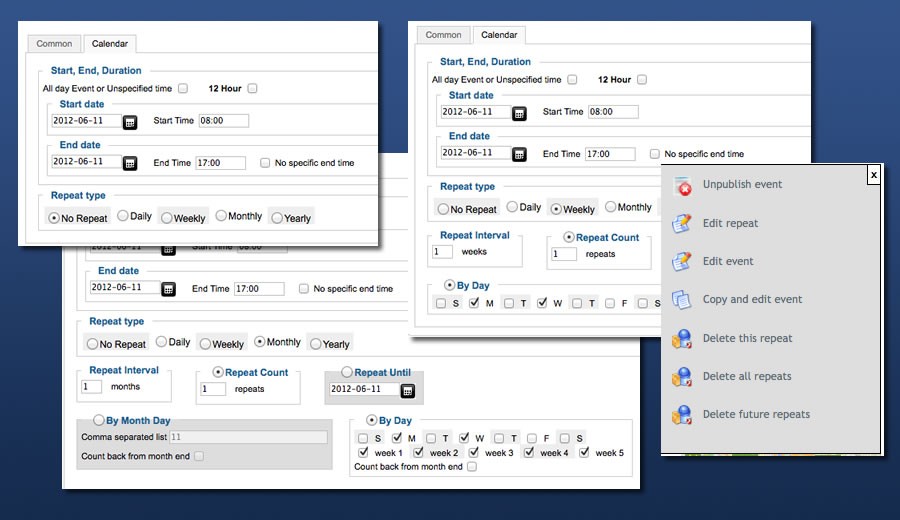This screenshot has height=520, width=900.
Task: Open End date calendar picker in Weekly panel
Action: click(x=519, y=155)
